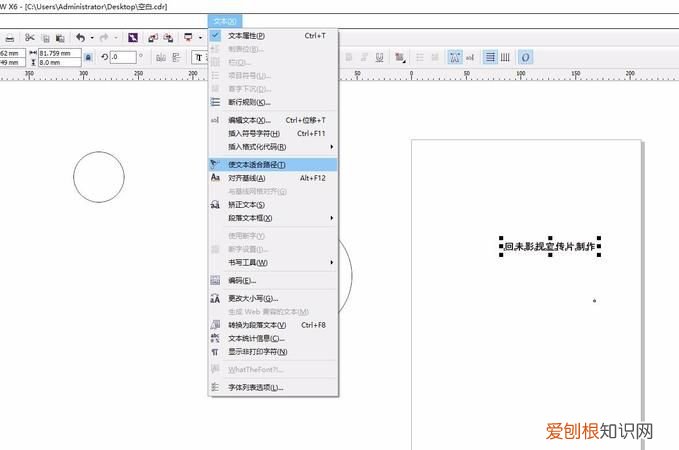Click the object width field 81.759 mm
The height and width of the screenshot is (450, 679).
60,53
